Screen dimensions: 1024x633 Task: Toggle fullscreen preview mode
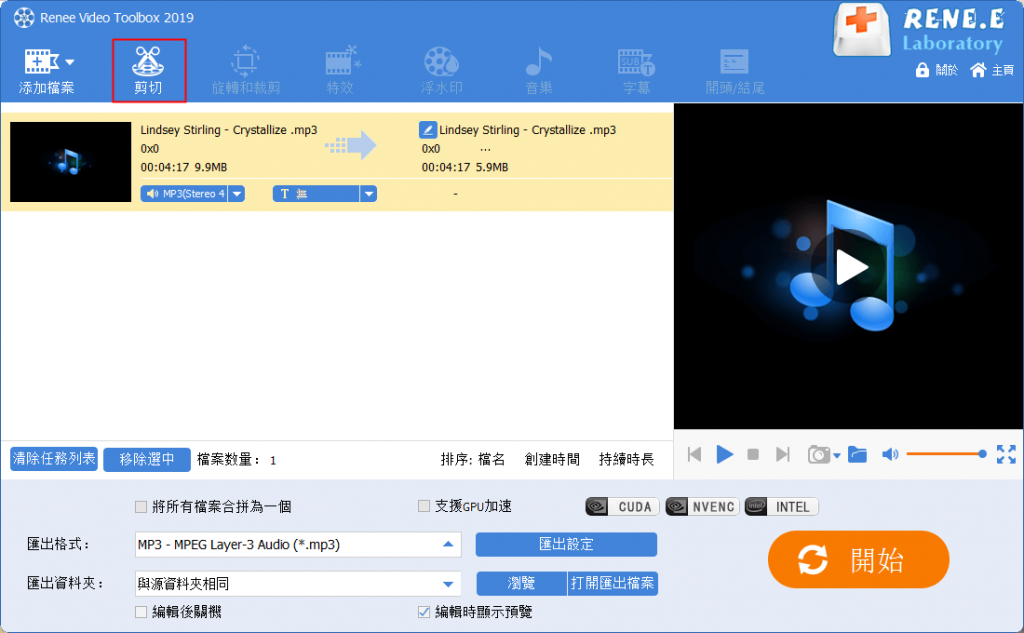tap(1006, 454)
